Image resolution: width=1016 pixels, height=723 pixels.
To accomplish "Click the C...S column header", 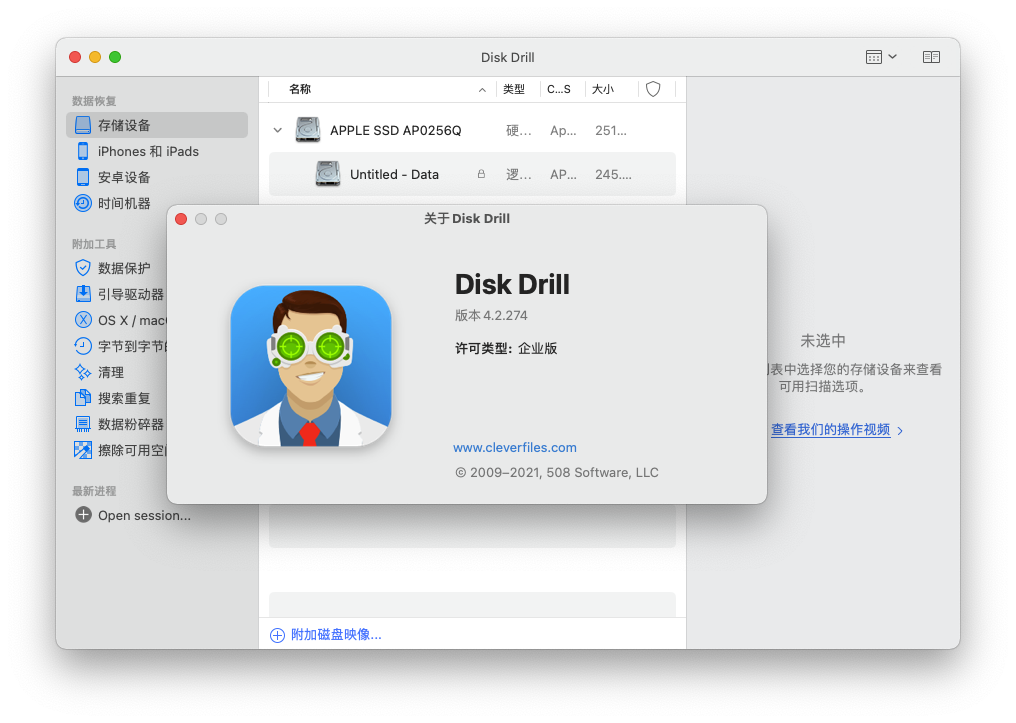I will (559, 89).
